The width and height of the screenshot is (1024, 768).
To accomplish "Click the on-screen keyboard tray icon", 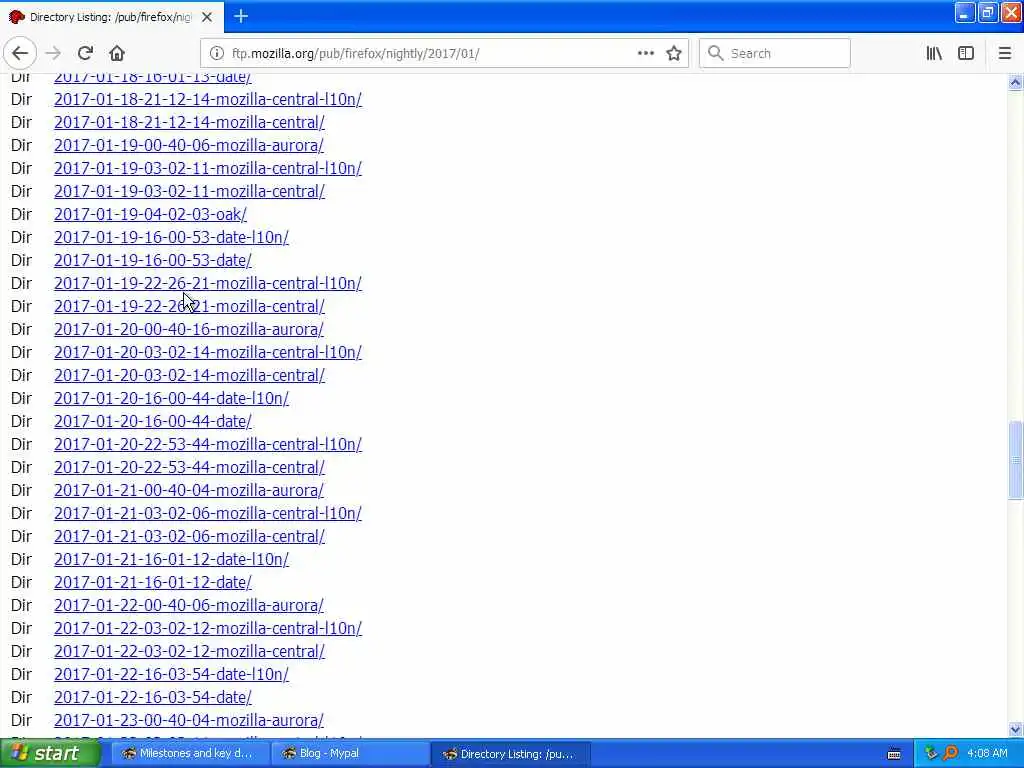I will pyautogui.click(x=894, y=754).
